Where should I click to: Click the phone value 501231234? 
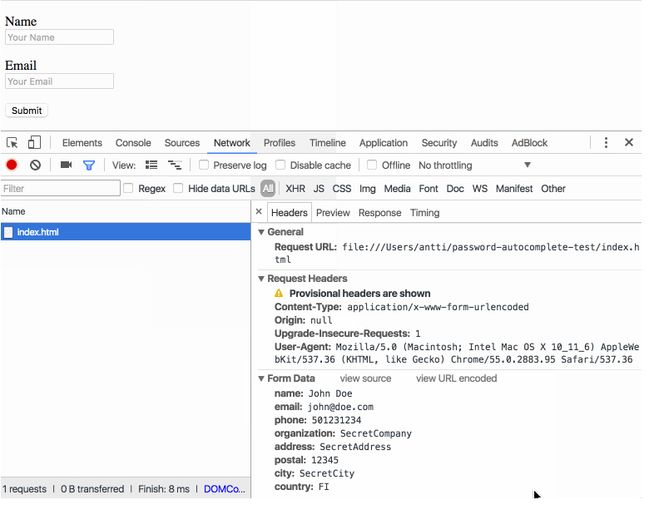336,420
